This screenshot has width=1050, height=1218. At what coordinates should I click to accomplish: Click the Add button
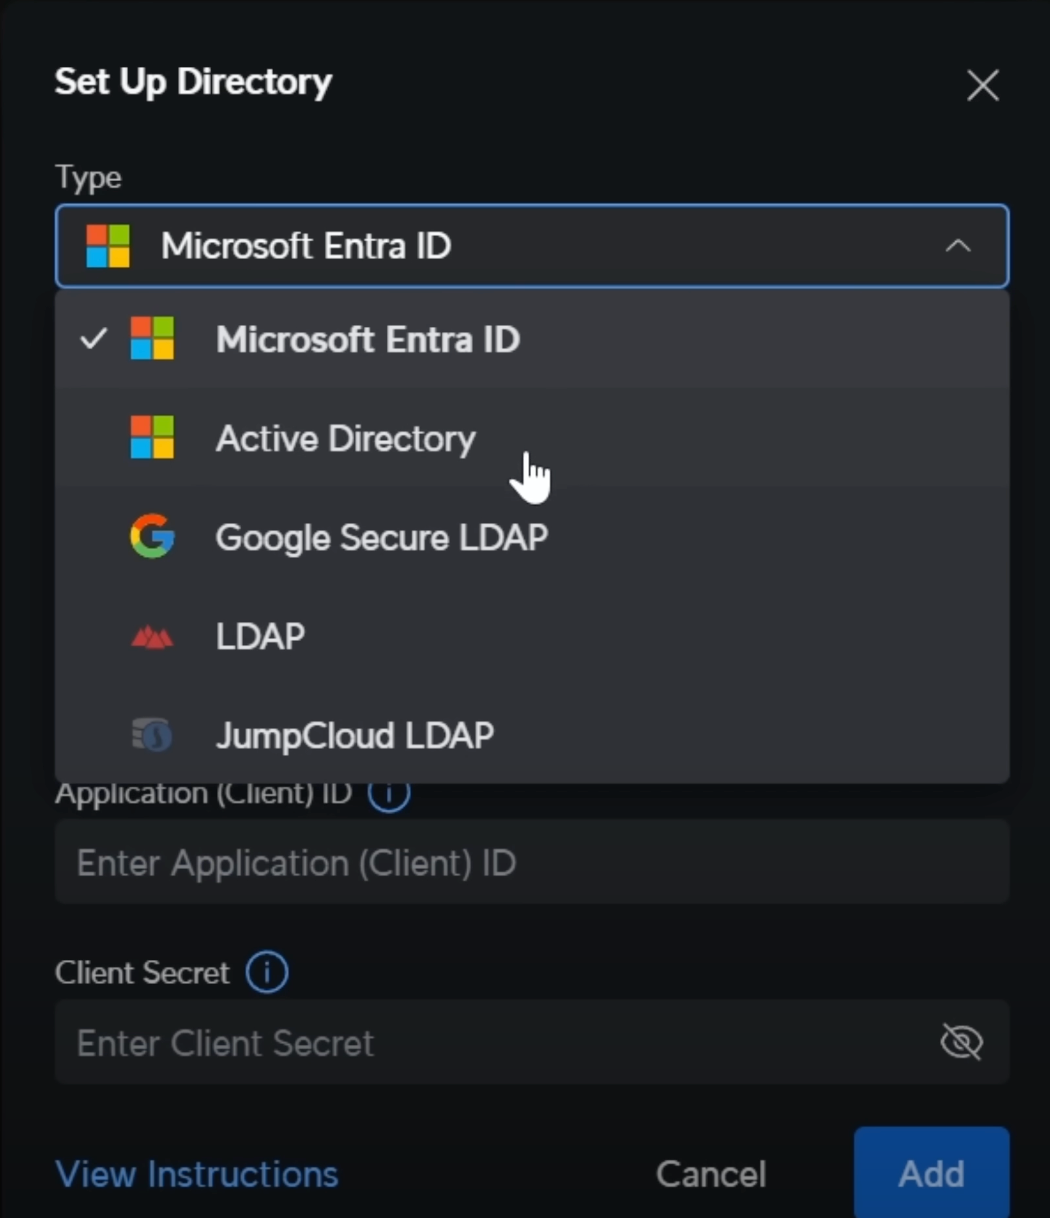[931, 1173]
